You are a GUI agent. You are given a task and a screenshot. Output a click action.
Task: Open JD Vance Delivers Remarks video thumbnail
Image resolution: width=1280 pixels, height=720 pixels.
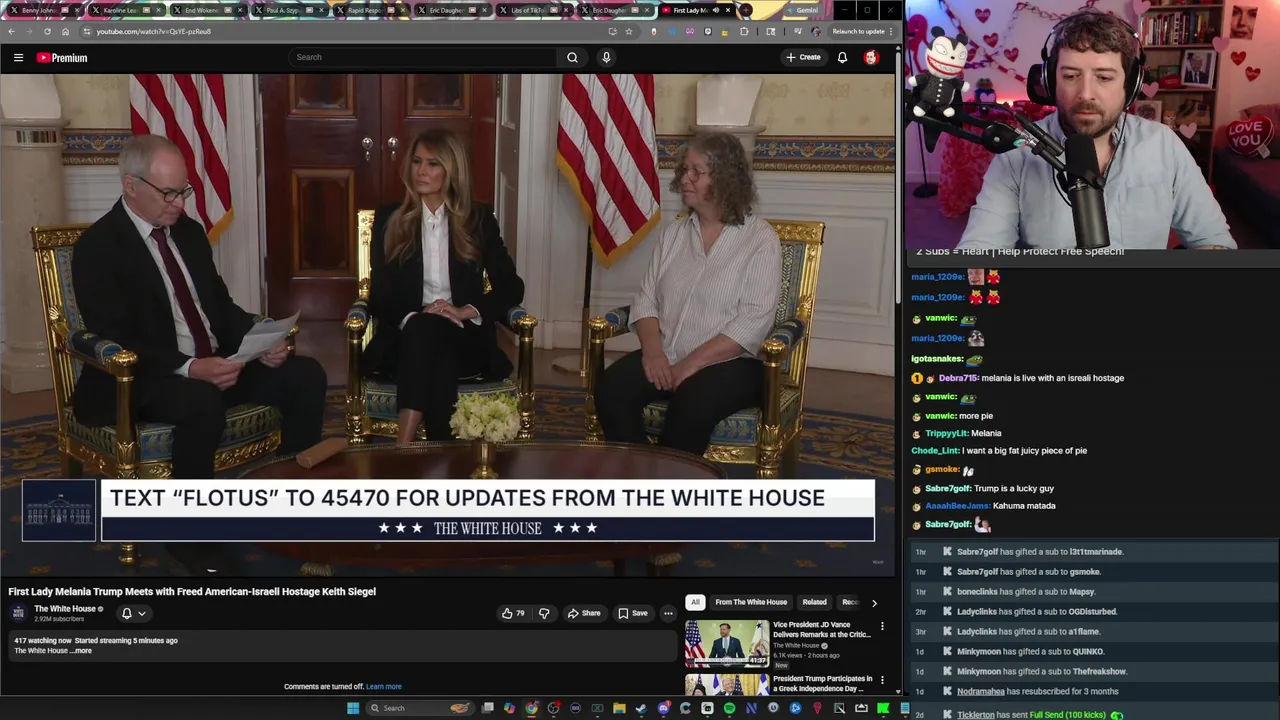pos(727,643)
